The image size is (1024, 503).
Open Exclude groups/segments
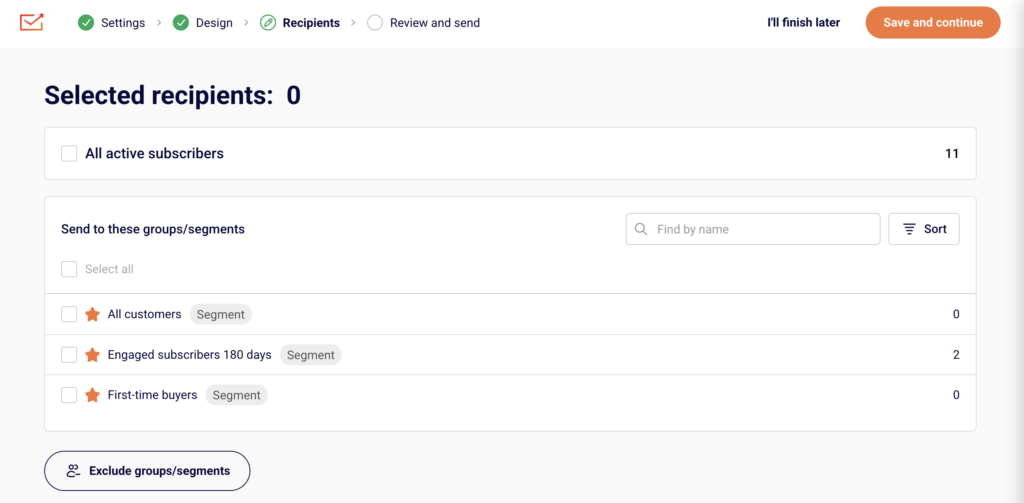(147, 470)
